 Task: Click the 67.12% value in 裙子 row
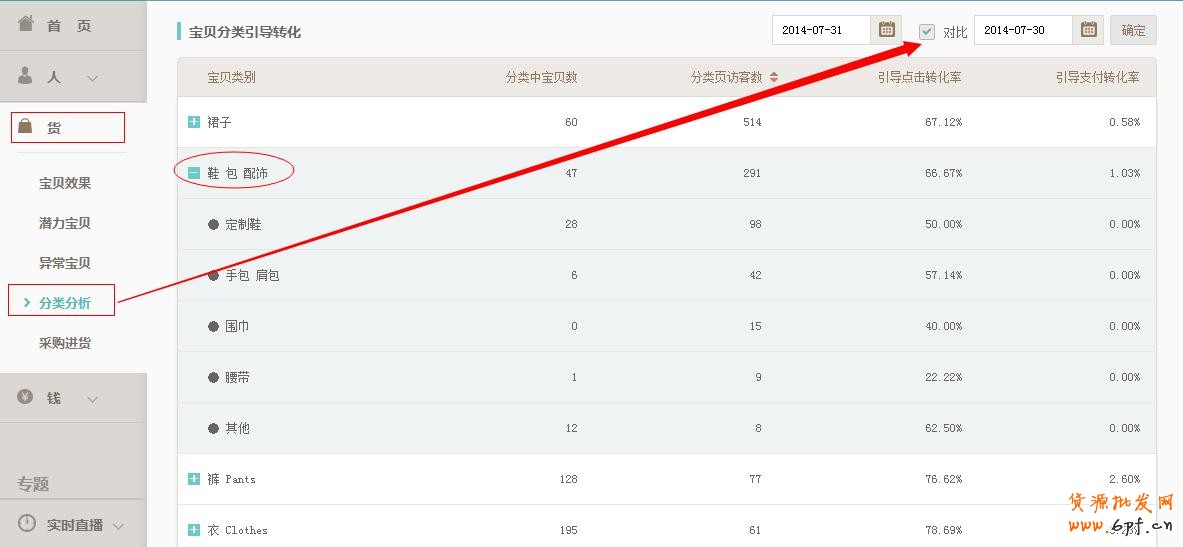pyautogui.click(x=943, y=122)
